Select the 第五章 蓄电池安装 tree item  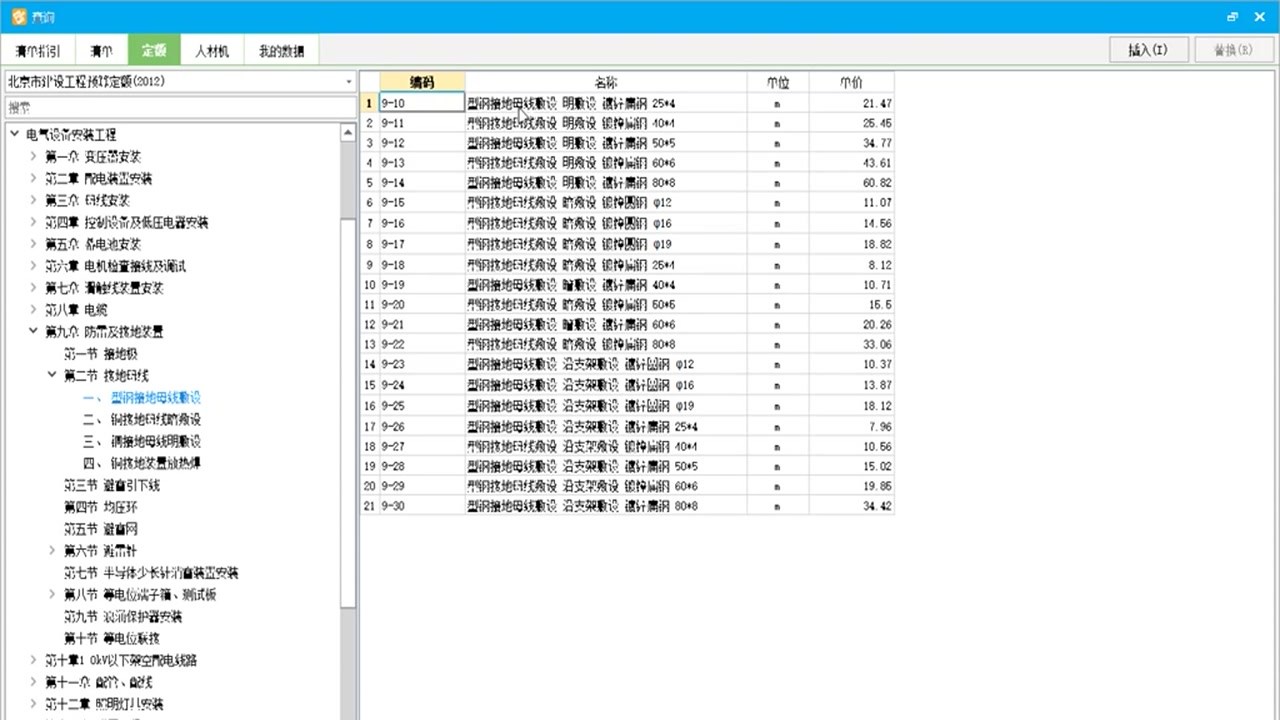click(93, 244)
